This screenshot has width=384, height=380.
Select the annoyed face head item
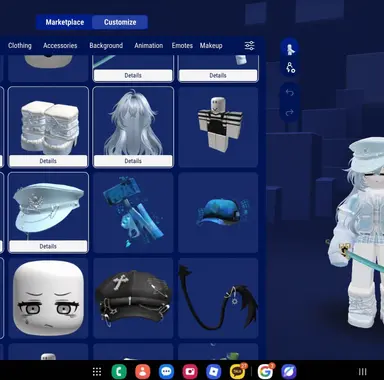[x=48, y=298]
